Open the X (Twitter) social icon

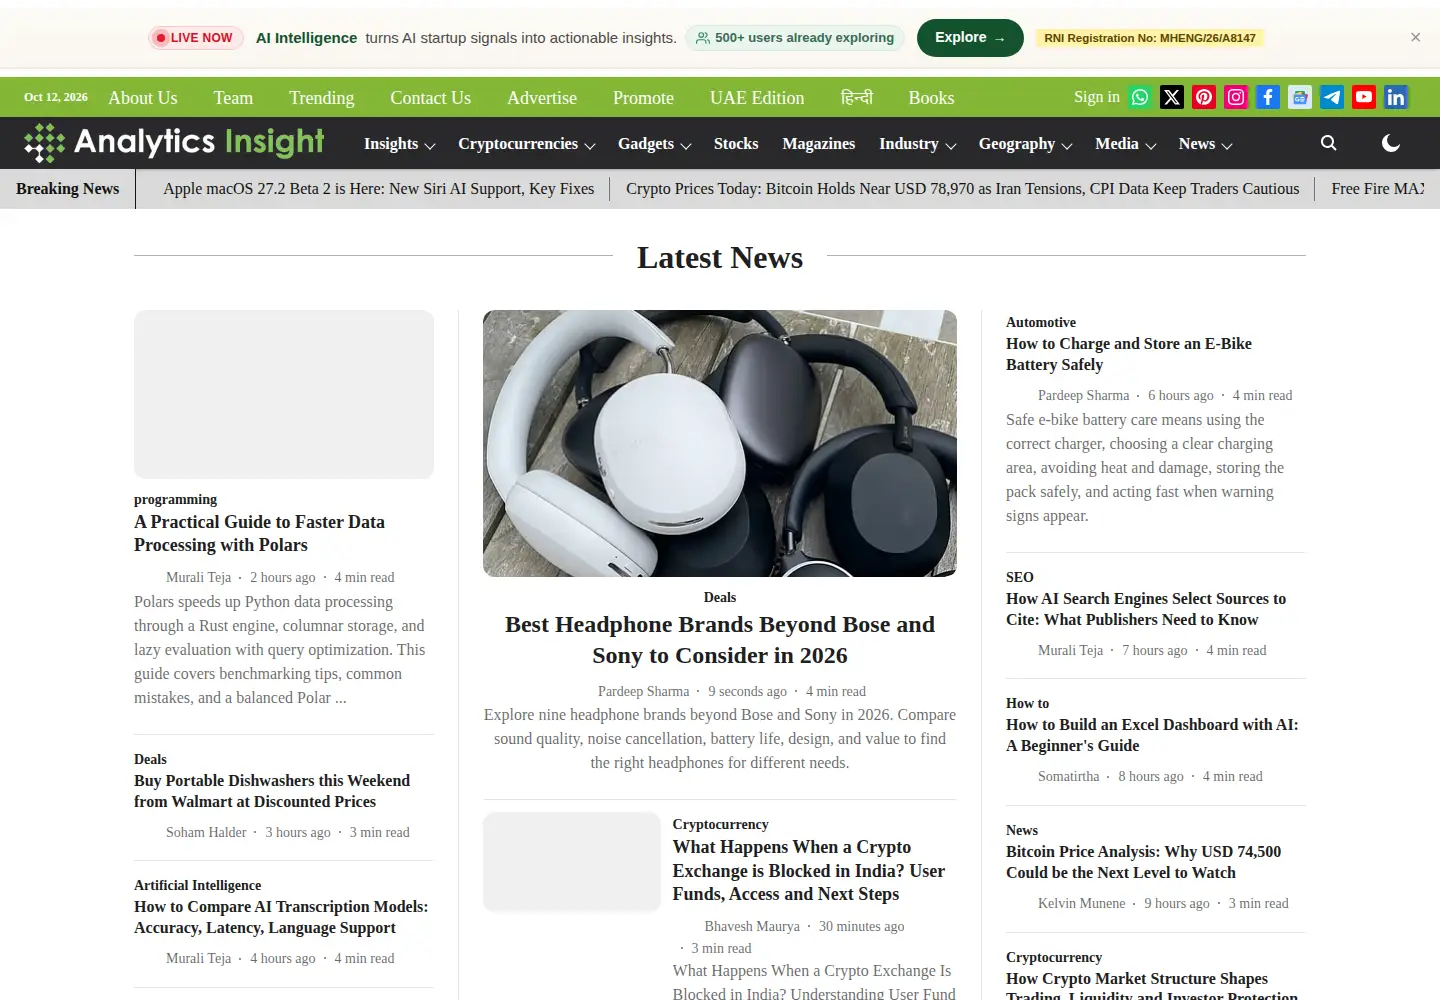[x=1172, y=97]
